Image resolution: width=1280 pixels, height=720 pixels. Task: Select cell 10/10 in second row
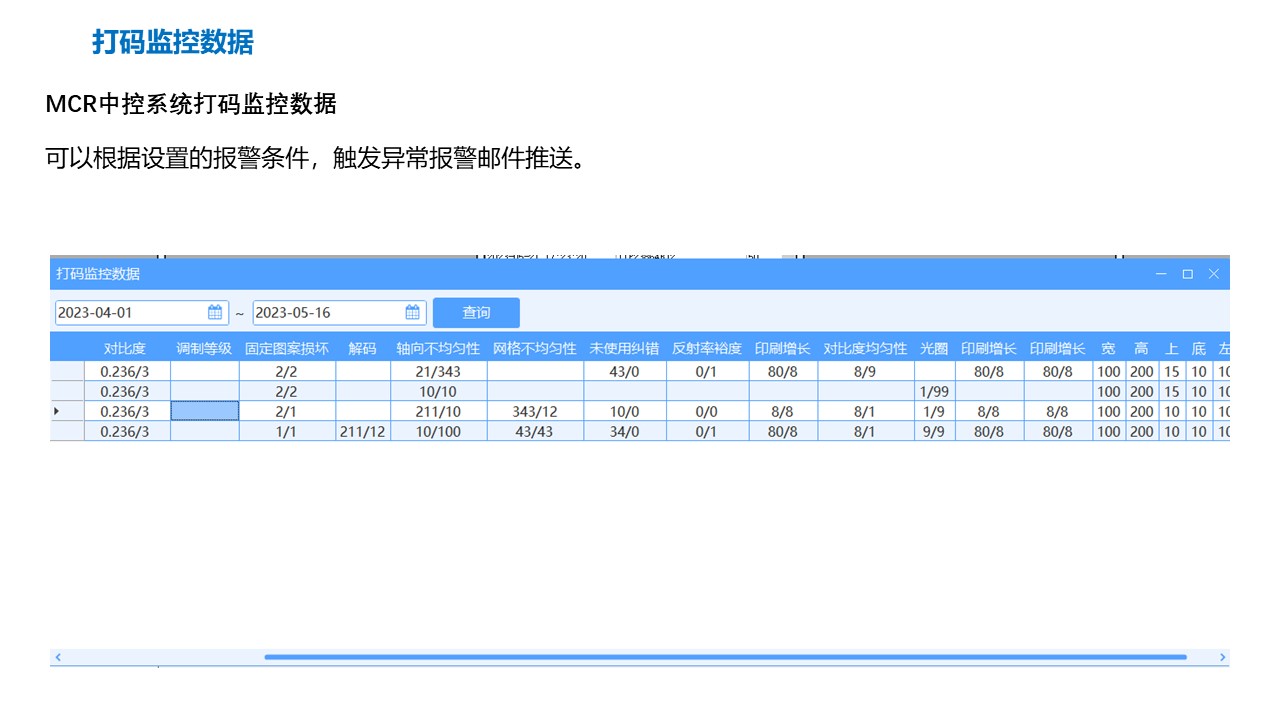pyautogui.click(x=438, y=391)
